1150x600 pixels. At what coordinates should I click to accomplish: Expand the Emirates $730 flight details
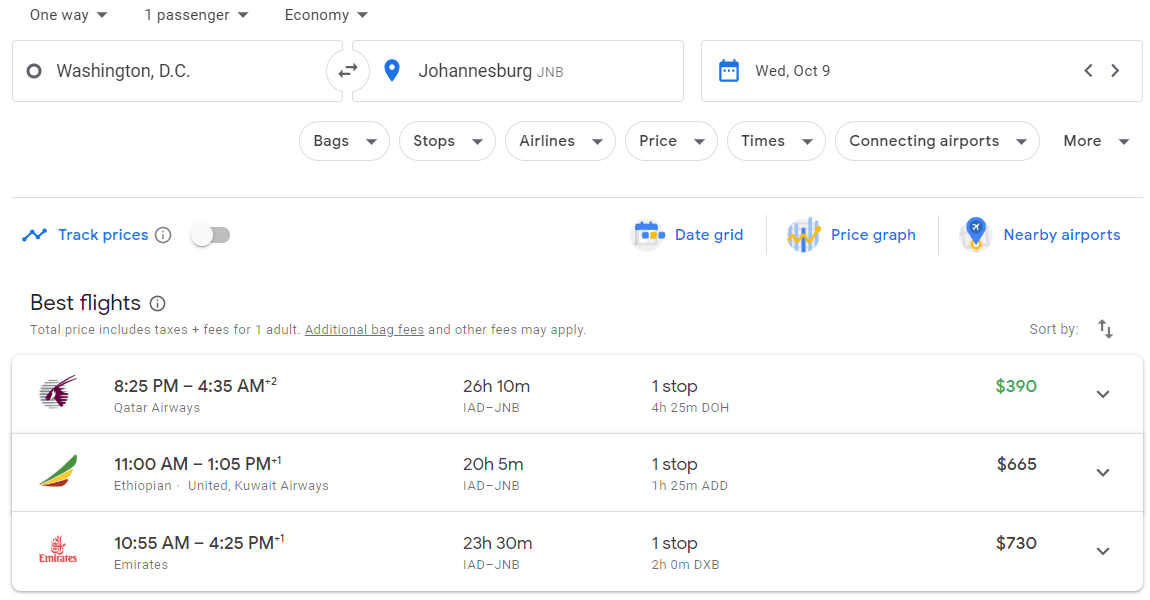coord(1103,551)
